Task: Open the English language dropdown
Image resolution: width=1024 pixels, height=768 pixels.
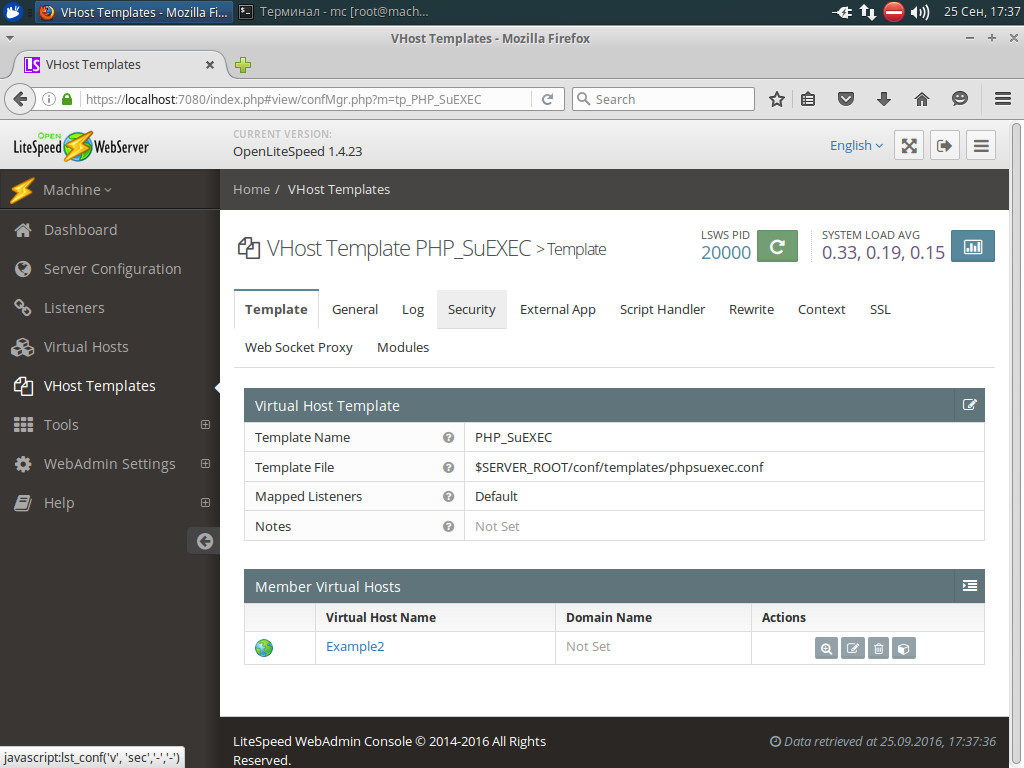Action: 856,146
